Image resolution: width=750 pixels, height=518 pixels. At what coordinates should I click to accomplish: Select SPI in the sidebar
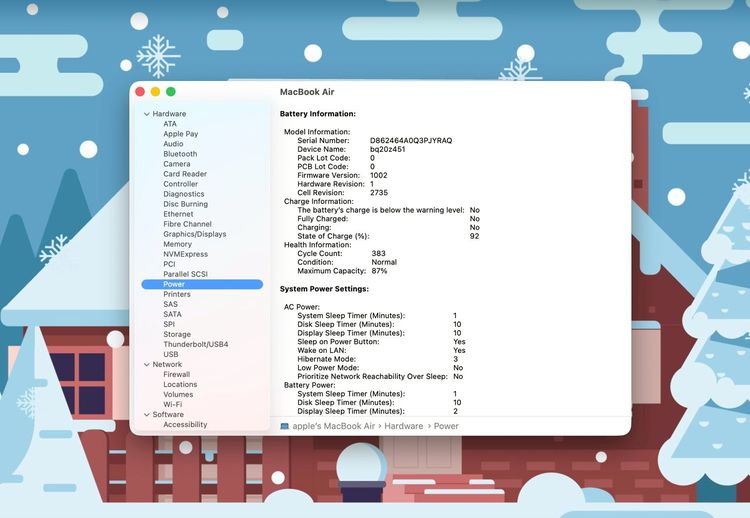tap(169, 325)
